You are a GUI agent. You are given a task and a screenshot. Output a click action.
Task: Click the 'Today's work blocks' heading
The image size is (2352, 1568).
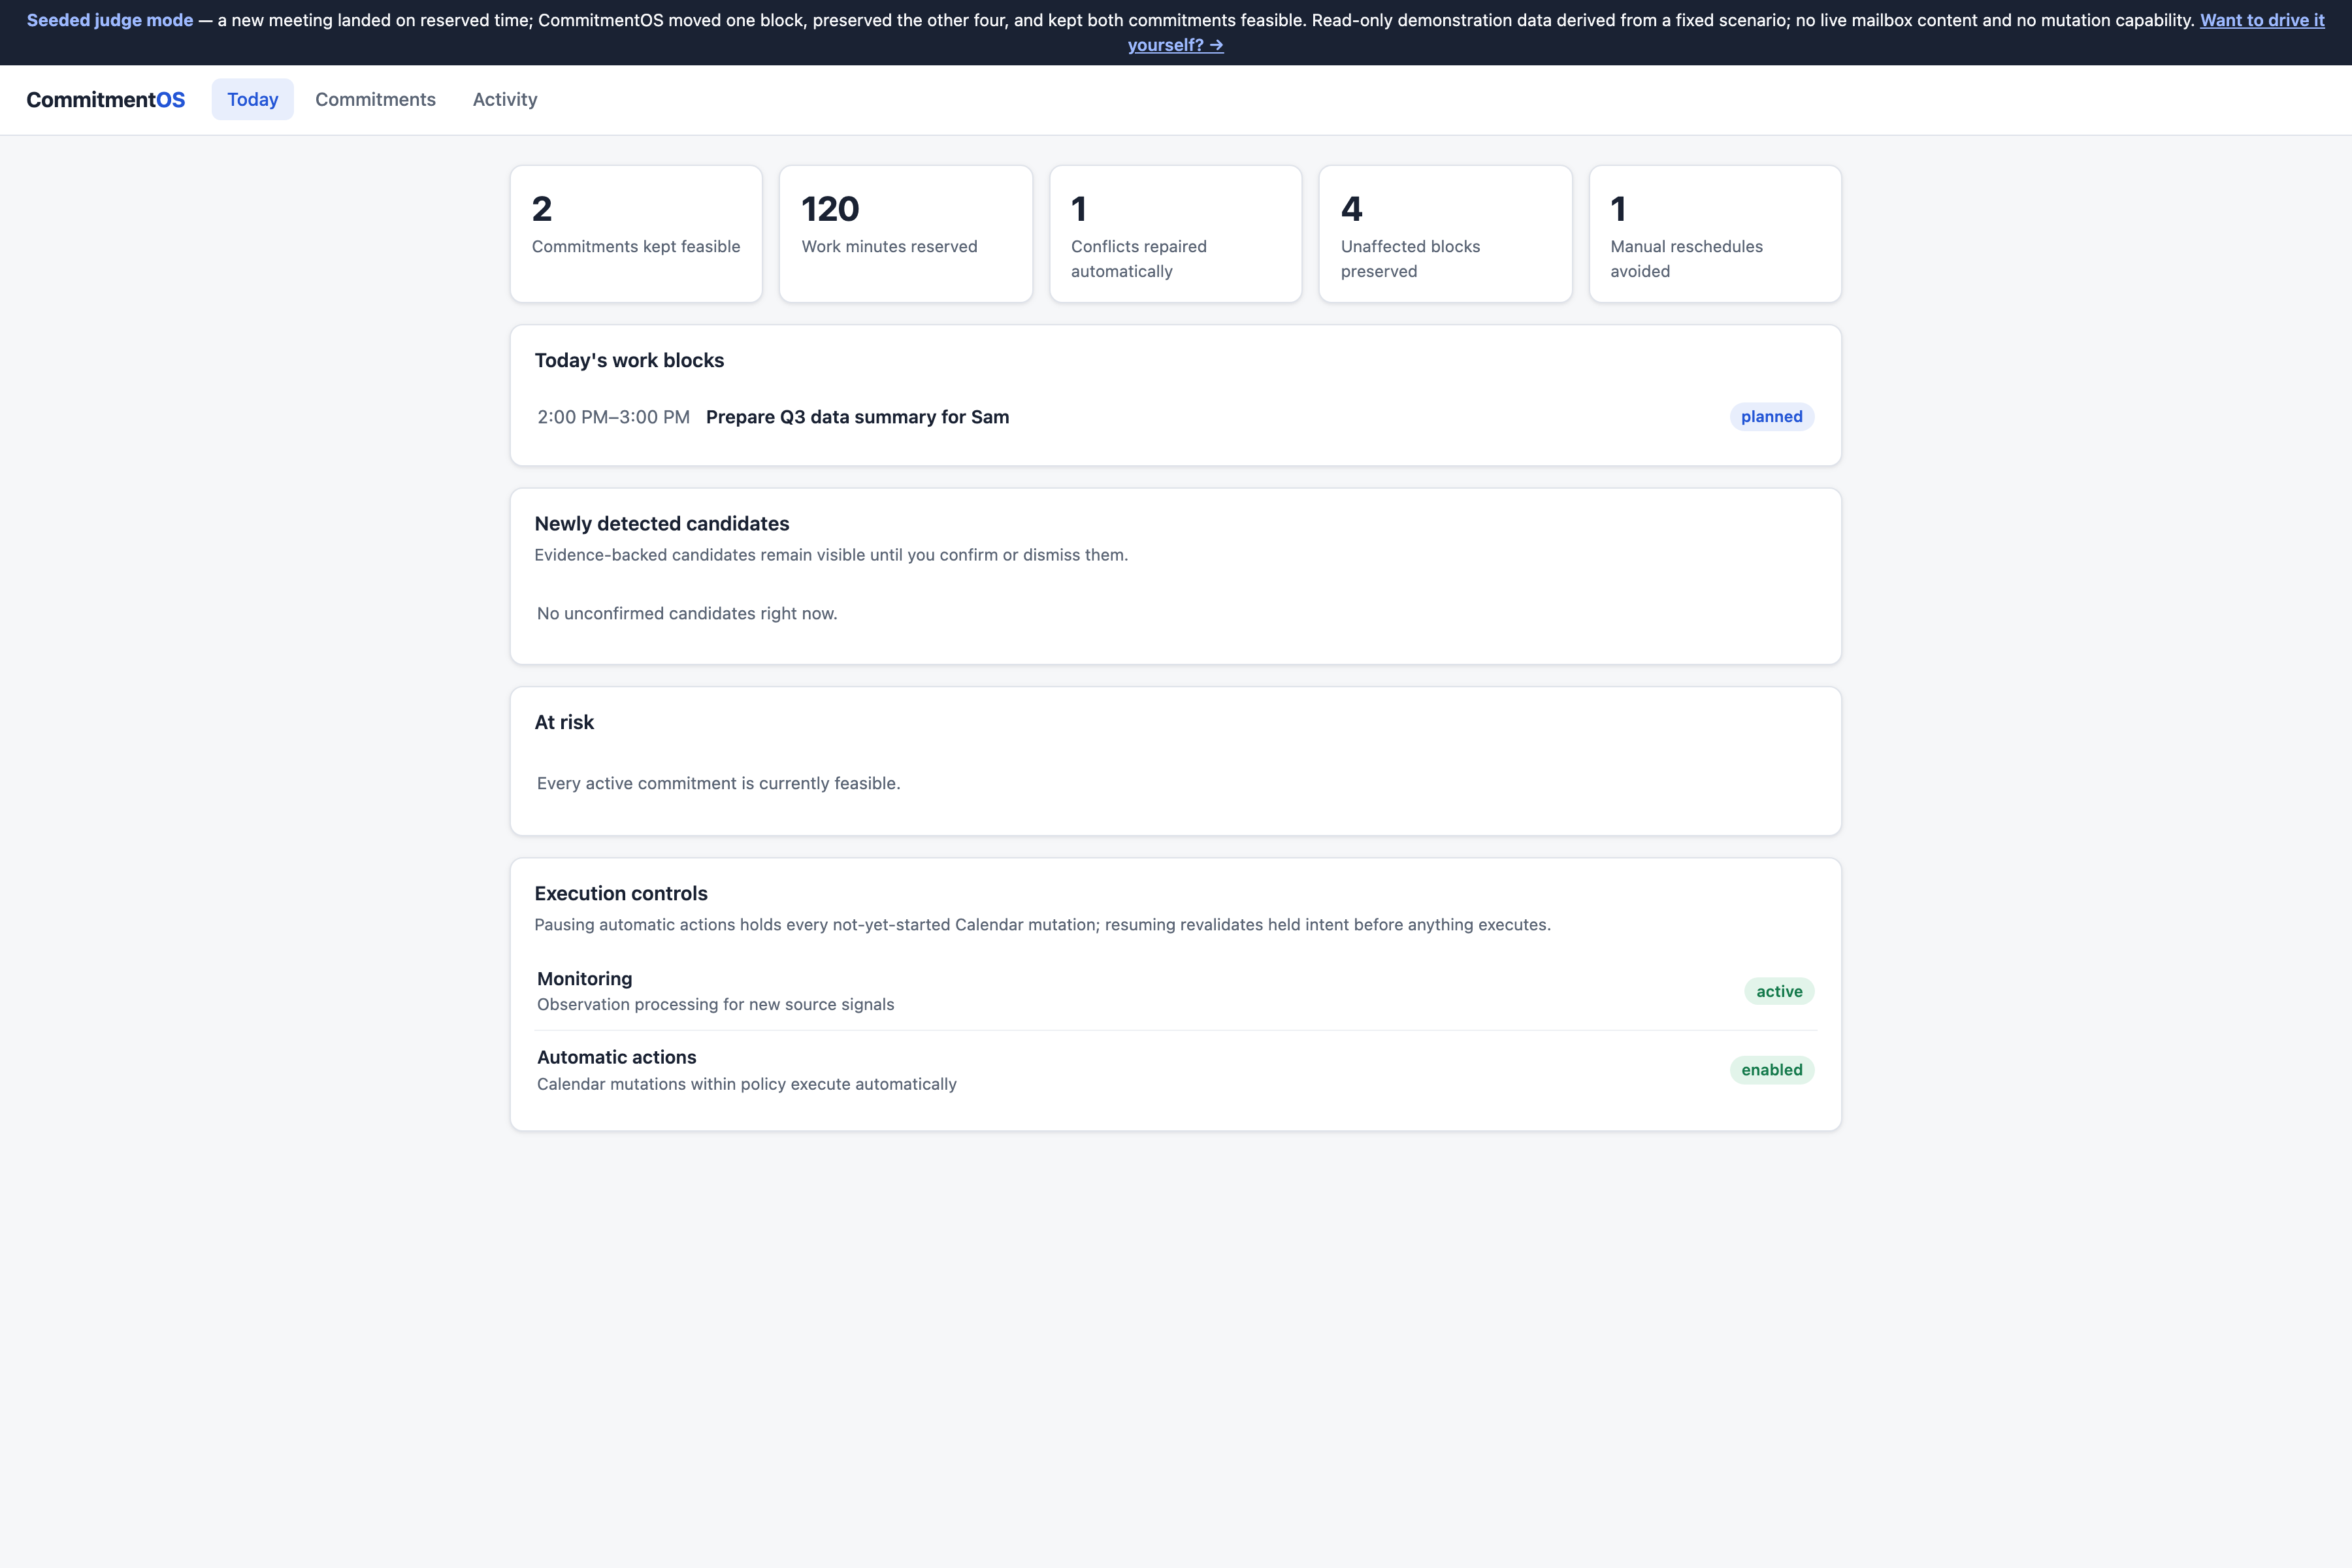tap(629, 360)
